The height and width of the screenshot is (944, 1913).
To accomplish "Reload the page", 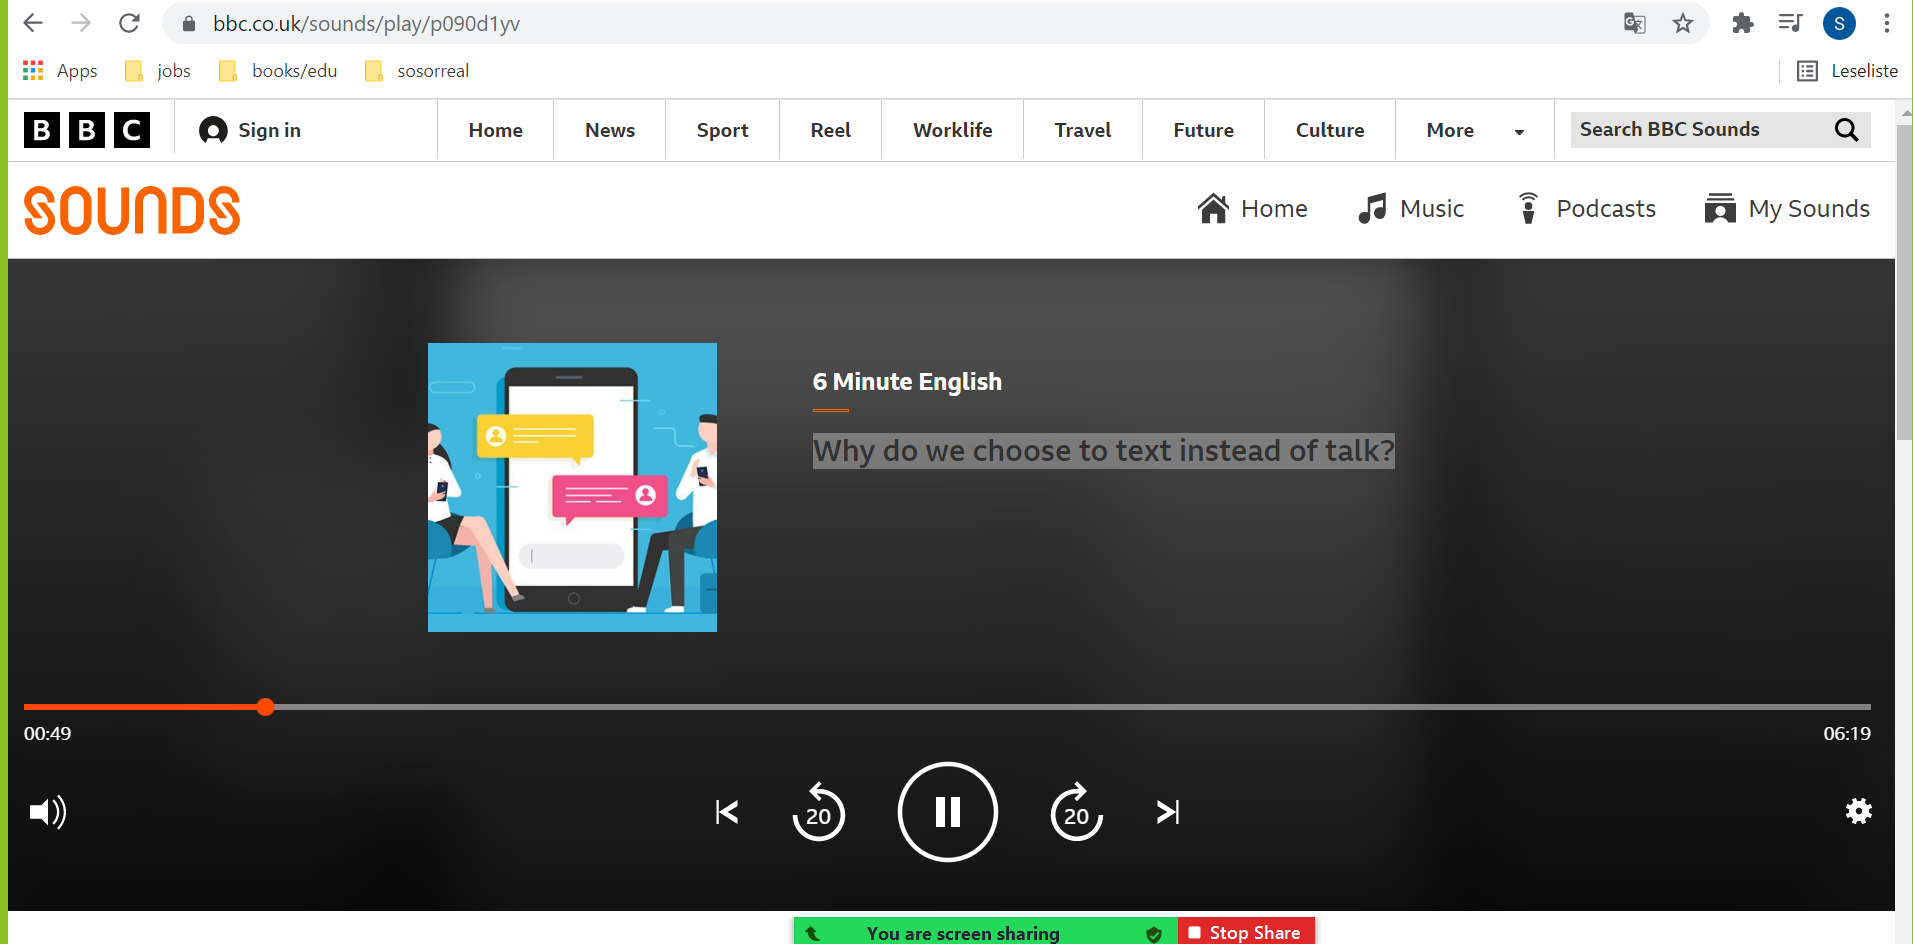I will click(x=129, y=23).
